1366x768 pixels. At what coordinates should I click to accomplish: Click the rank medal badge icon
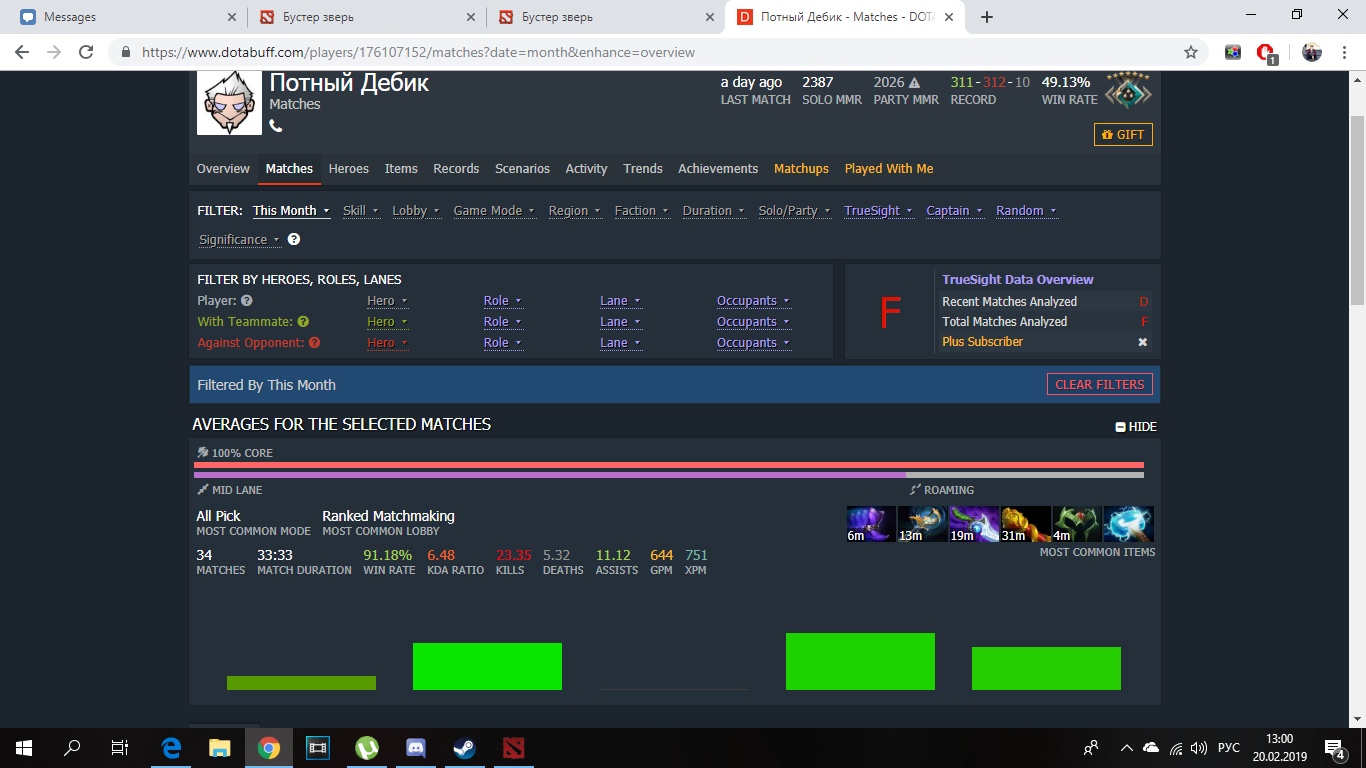point(1128,91)
